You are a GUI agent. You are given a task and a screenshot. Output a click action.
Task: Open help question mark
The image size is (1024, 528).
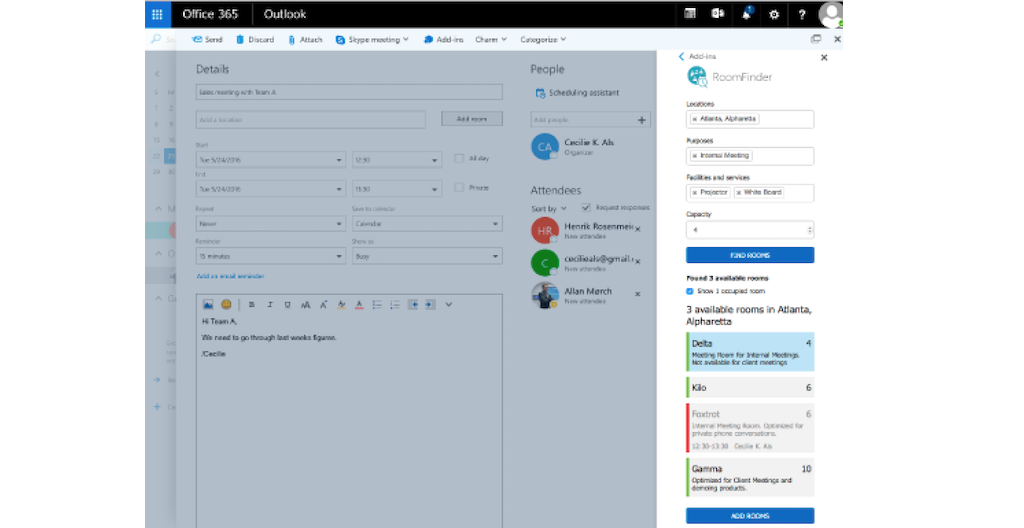802,14
